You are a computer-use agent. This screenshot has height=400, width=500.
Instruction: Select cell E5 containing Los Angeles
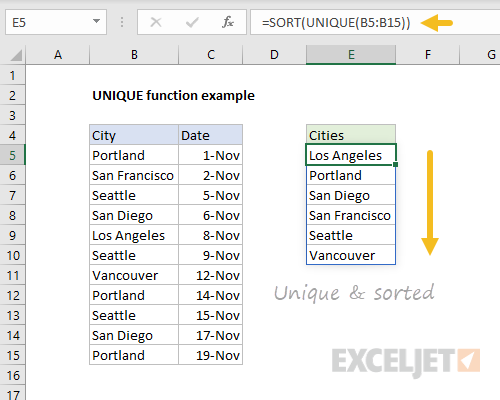[x=351, y=155]
